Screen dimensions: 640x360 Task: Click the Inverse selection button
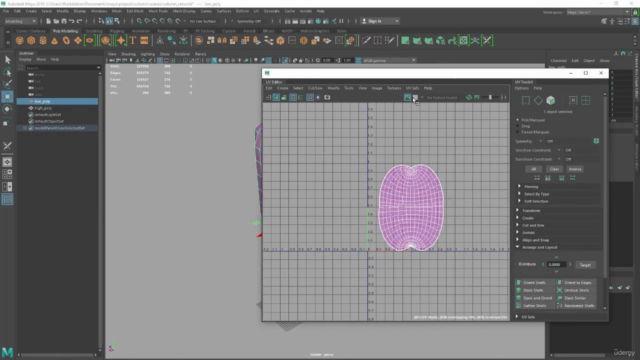click(575, 169)
